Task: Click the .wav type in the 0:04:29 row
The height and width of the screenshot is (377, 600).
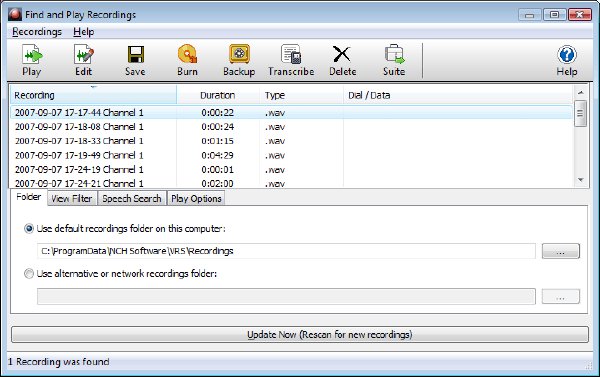Action: (x=275, y=156)
